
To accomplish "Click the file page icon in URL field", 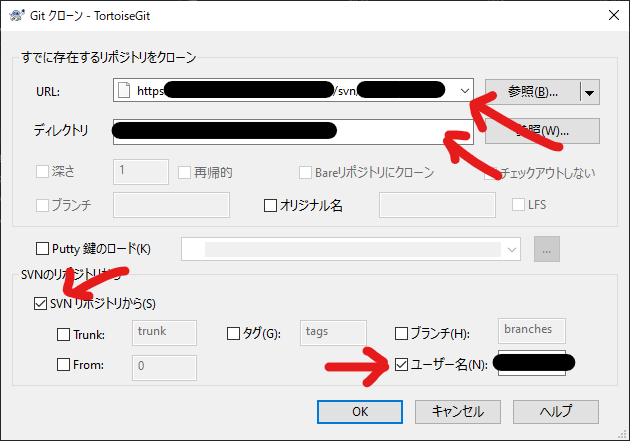I will point(124,90).
